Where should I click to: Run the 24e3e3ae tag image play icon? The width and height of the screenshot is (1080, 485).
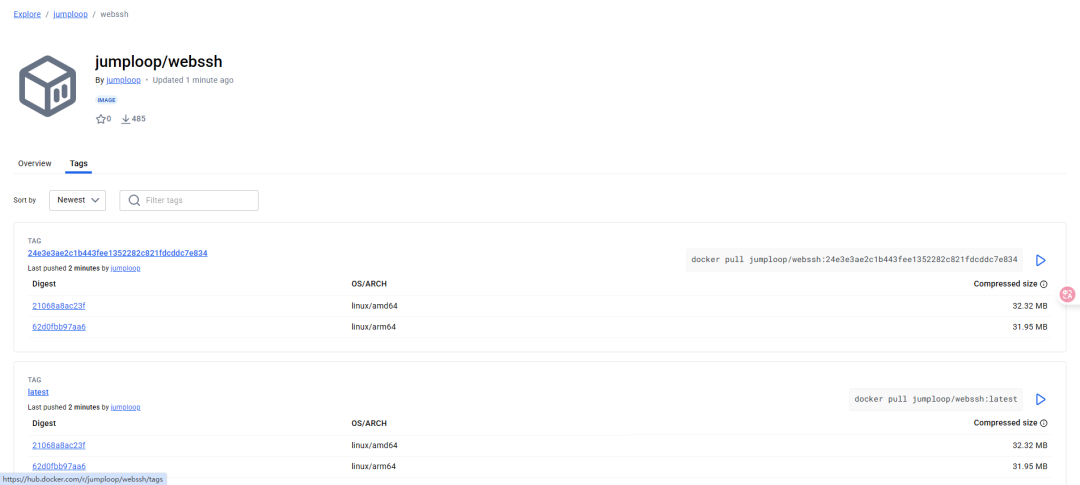point(1040,260)
